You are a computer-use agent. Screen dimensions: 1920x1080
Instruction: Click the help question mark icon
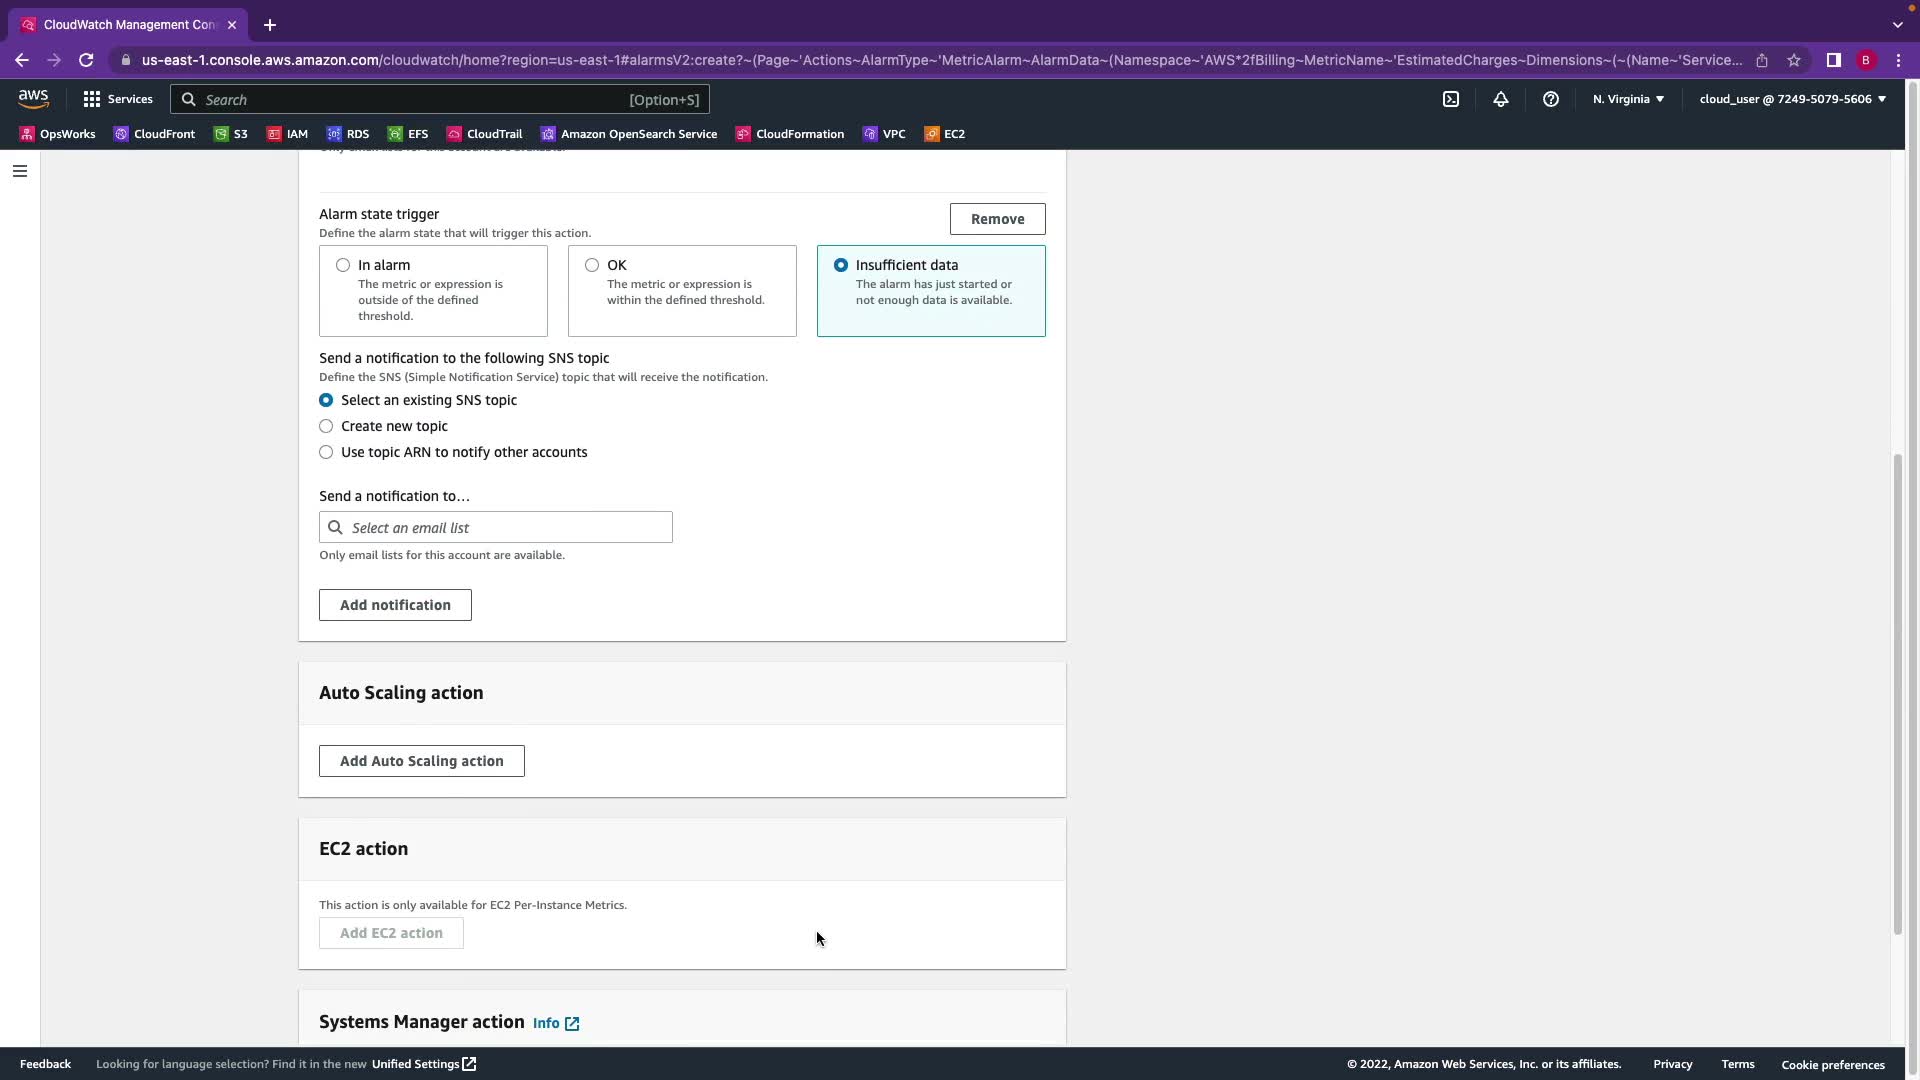point(1550,99)
